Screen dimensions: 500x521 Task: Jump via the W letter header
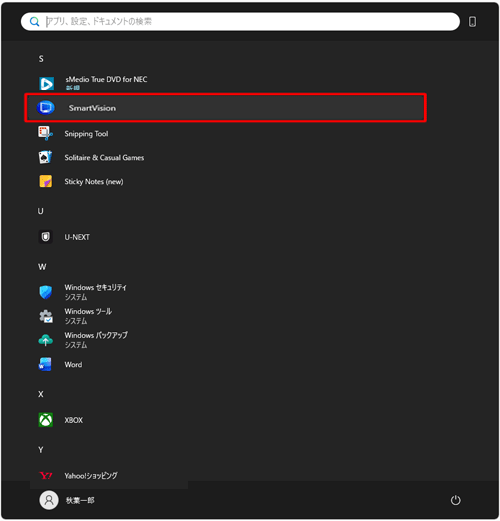point(42,267)
